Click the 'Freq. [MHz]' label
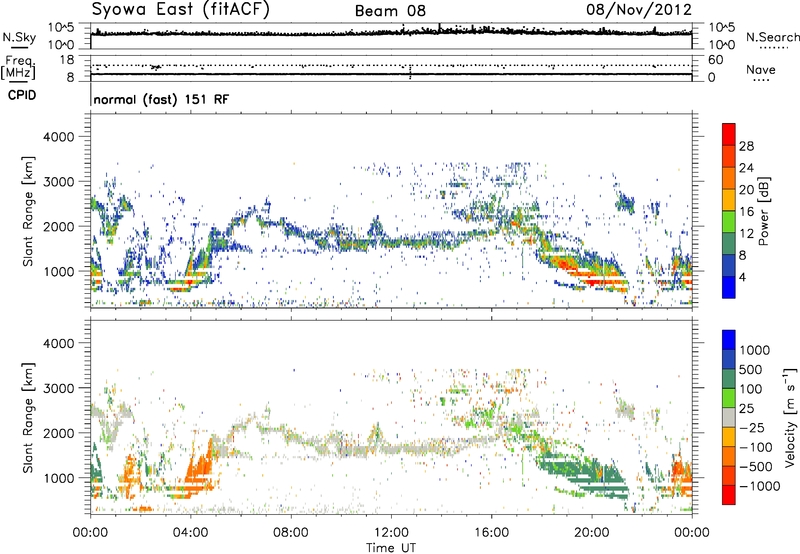800x554 pixels. tap(18, 67)
